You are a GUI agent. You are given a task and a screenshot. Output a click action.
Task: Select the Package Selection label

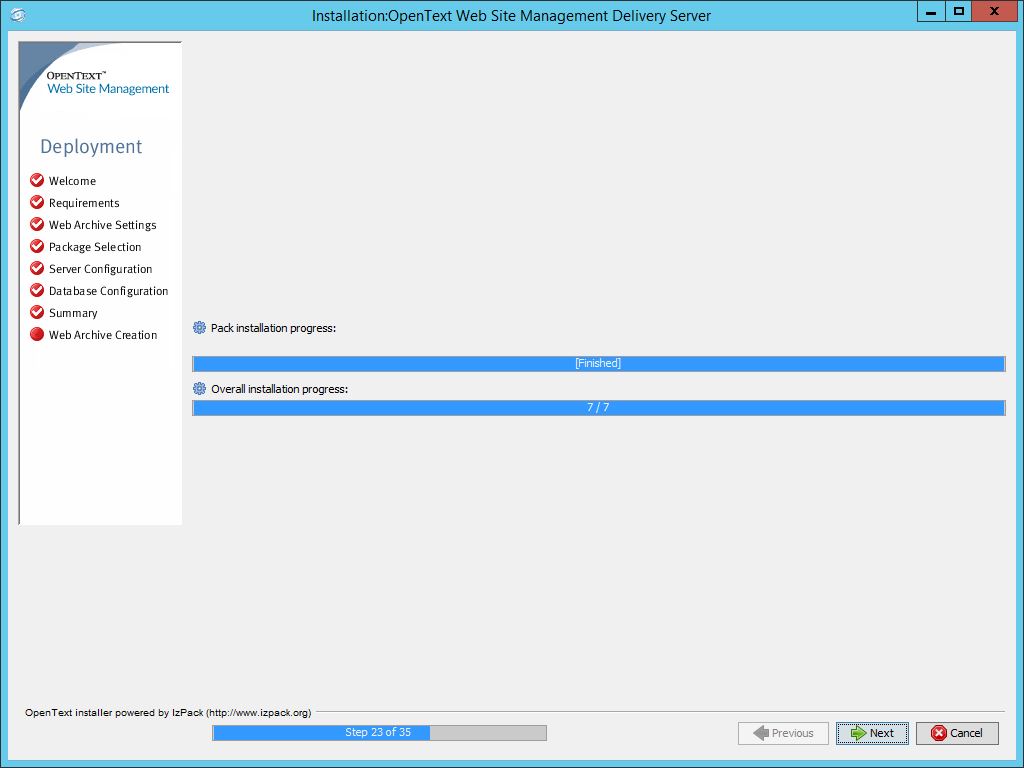(95, 247)
